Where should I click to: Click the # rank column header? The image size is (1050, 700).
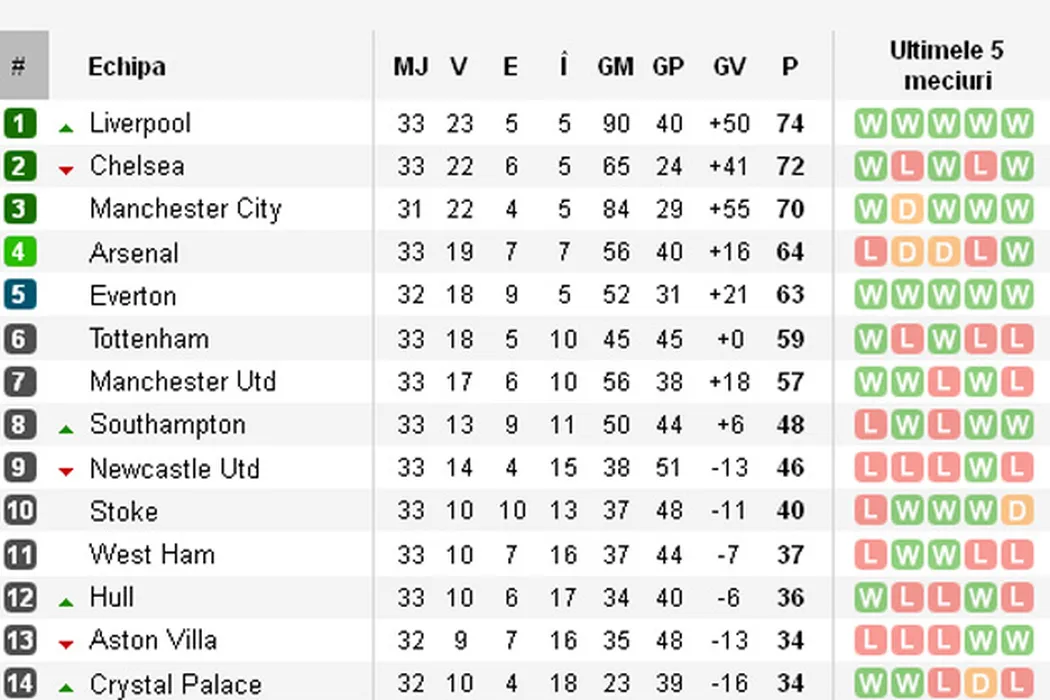pos(19,67)
